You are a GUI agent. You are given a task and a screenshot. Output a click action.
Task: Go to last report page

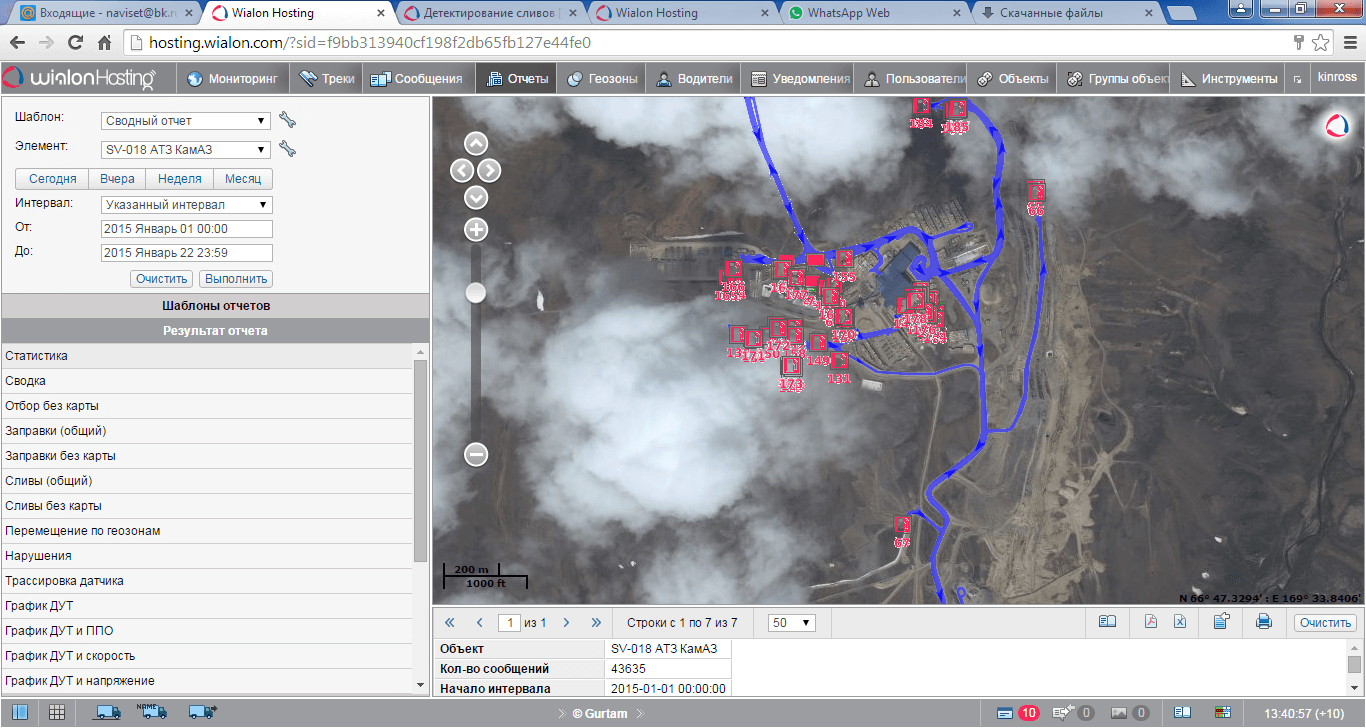597,623
